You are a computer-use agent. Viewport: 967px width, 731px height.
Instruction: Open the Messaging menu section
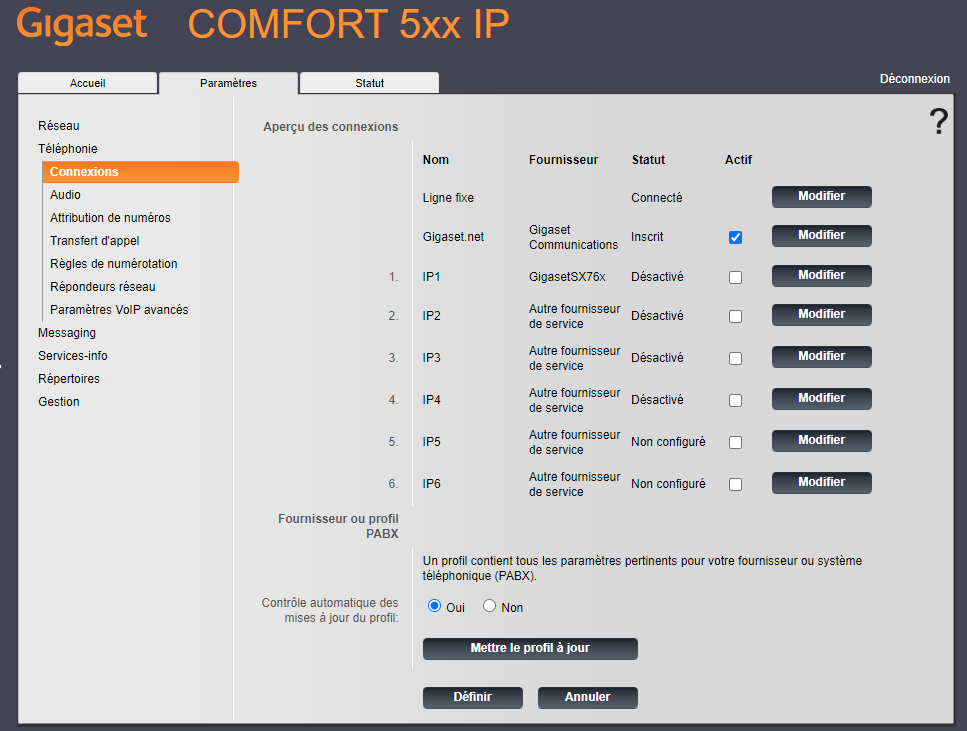coord(67,333)
